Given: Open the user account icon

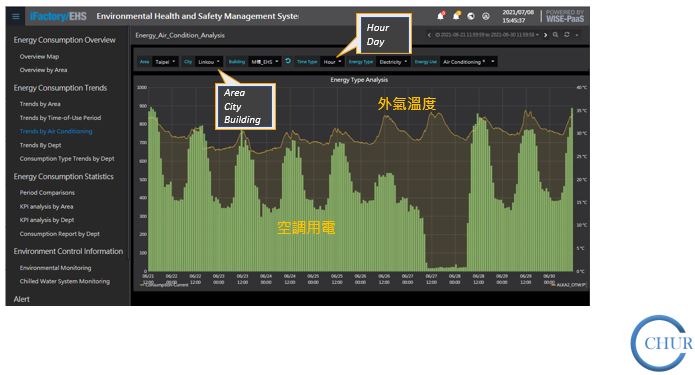Looking at the screenshot, I should (x=486, y=16).
